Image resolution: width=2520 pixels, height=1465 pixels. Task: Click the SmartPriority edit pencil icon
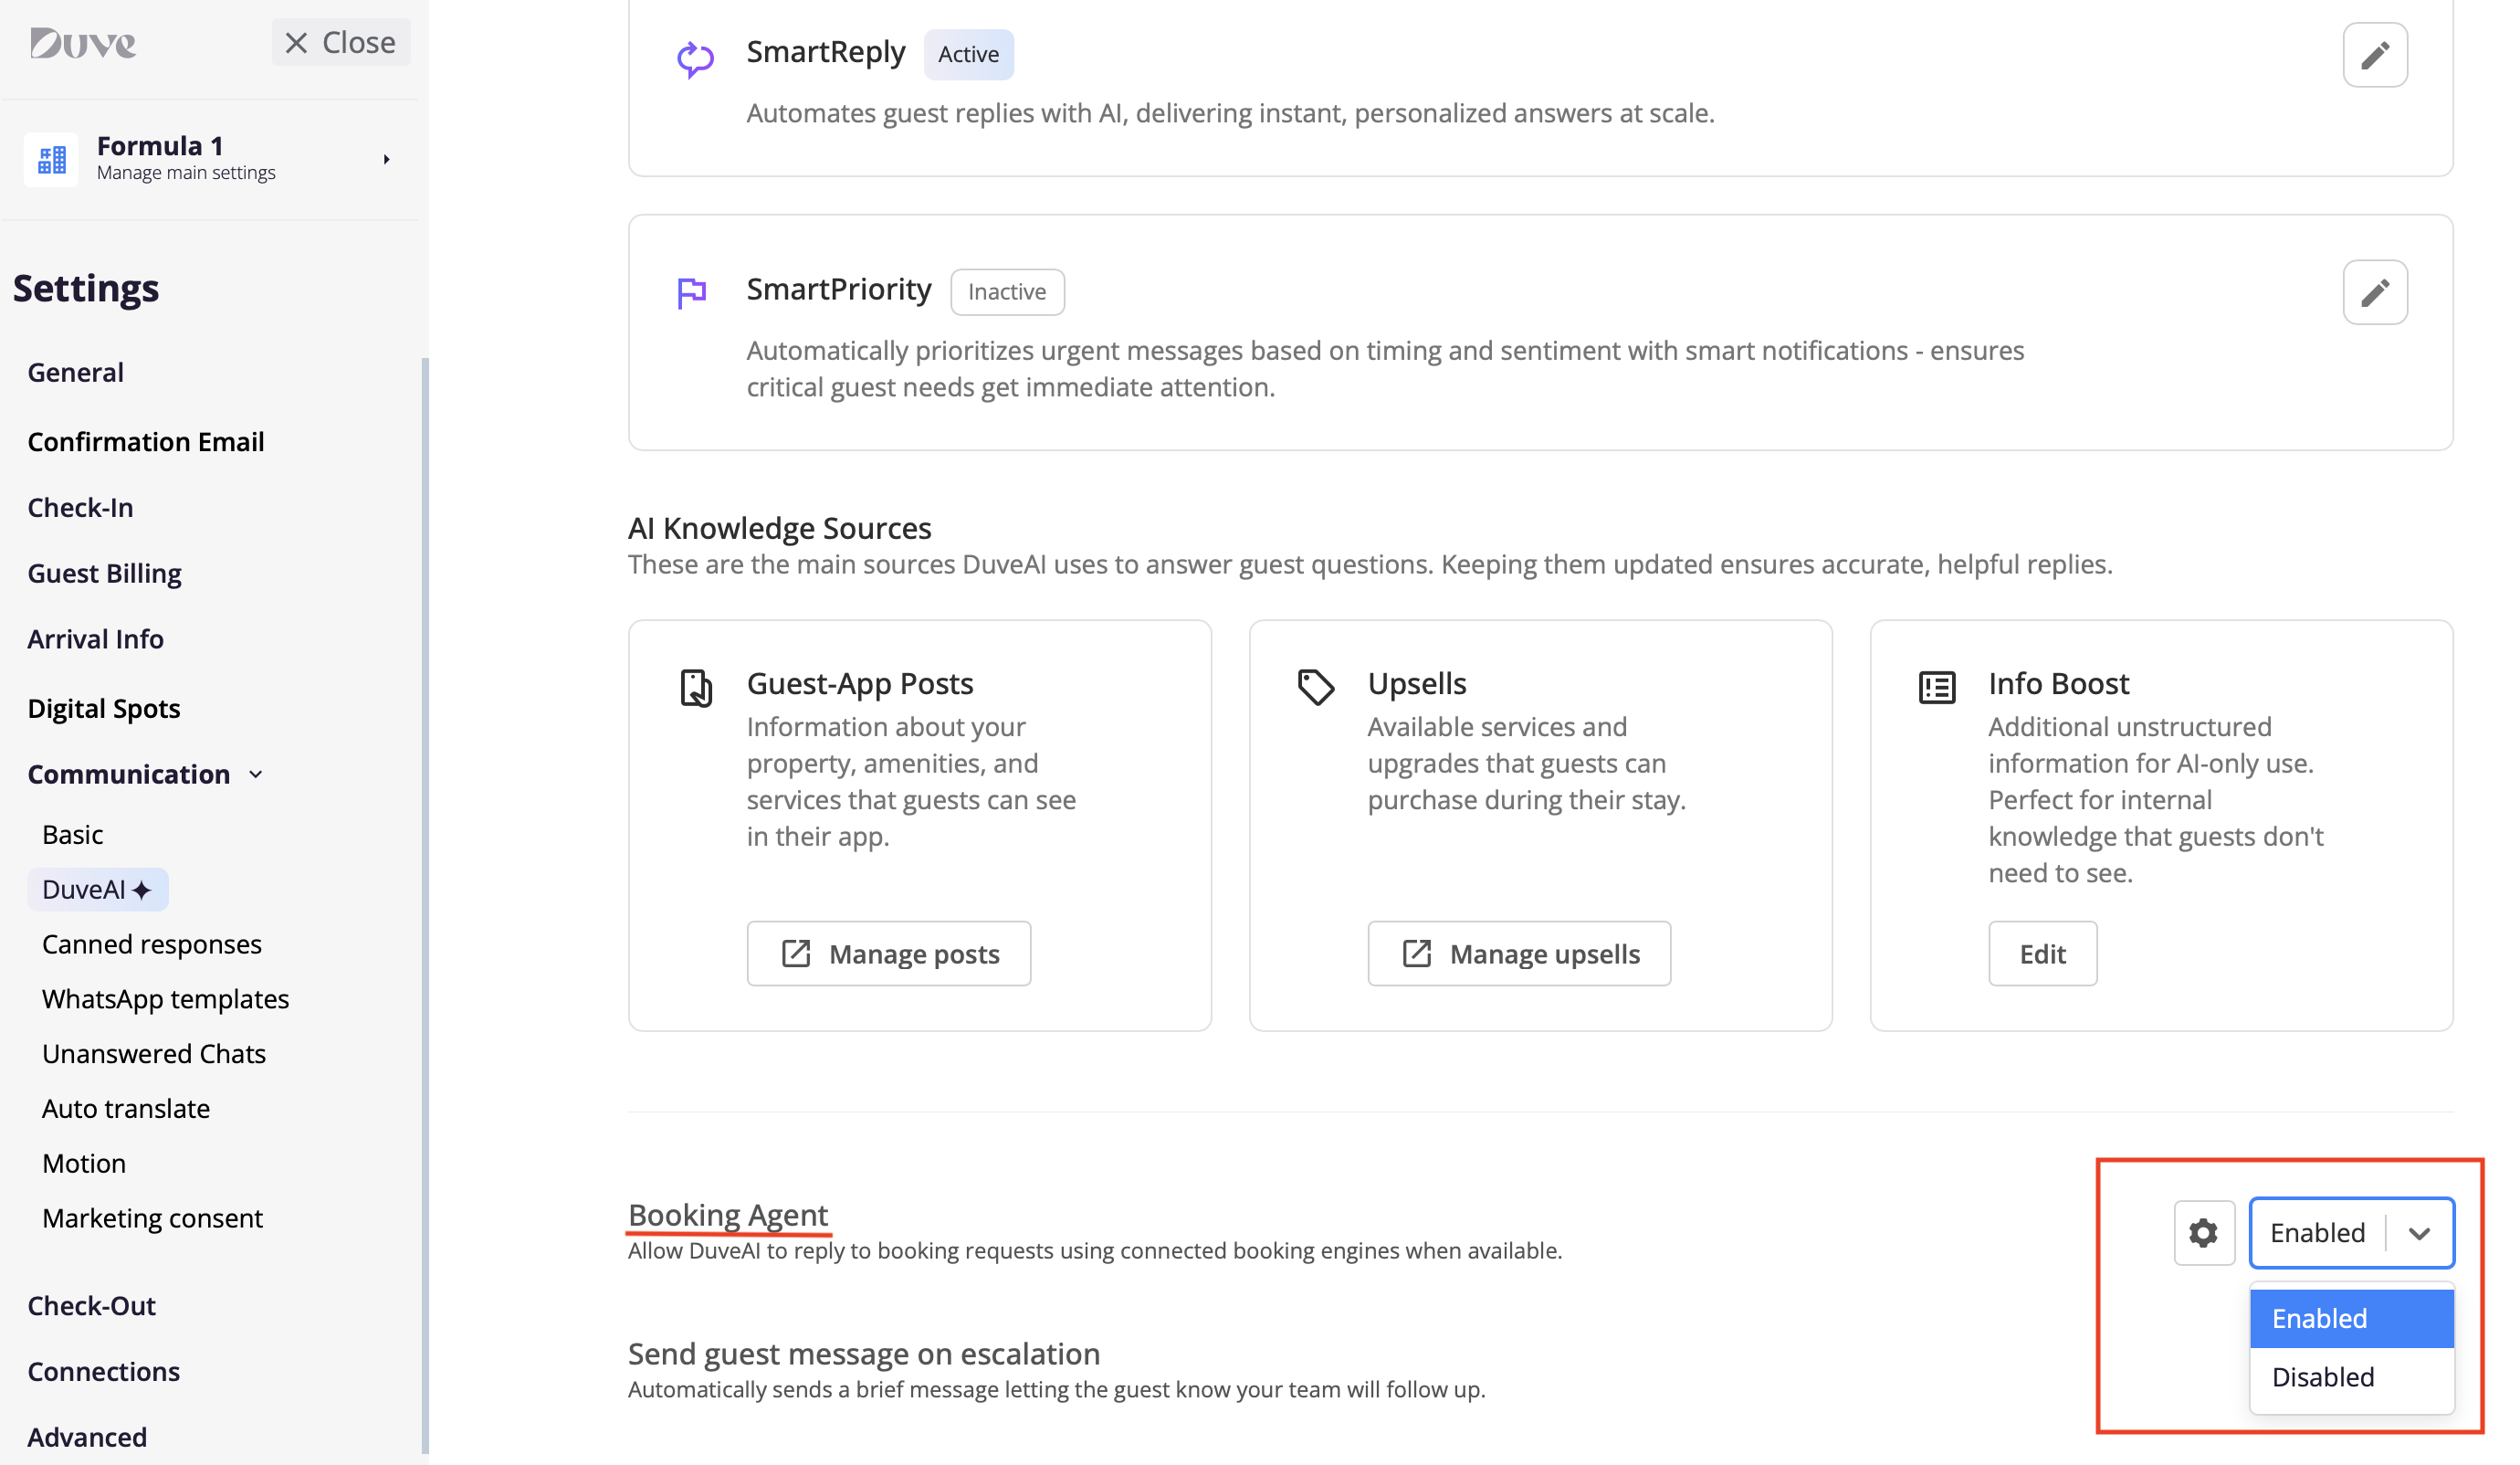[2374, 292]
